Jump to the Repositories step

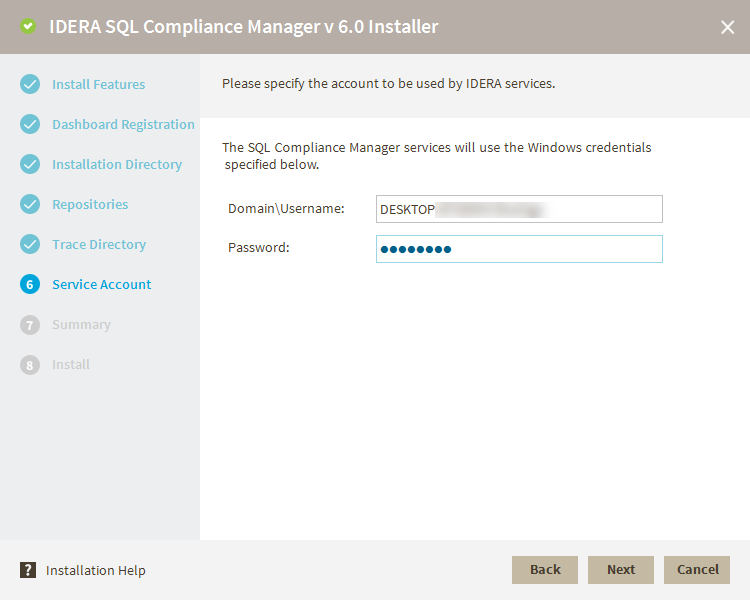90,205
